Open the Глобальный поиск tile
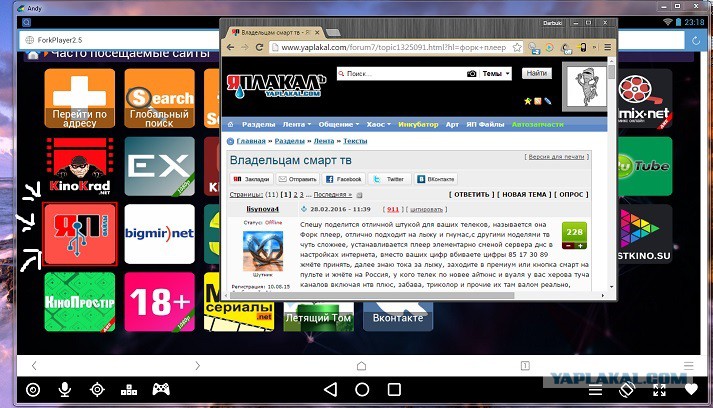Screen dimensions: 713x408 (x=159, y=98)
